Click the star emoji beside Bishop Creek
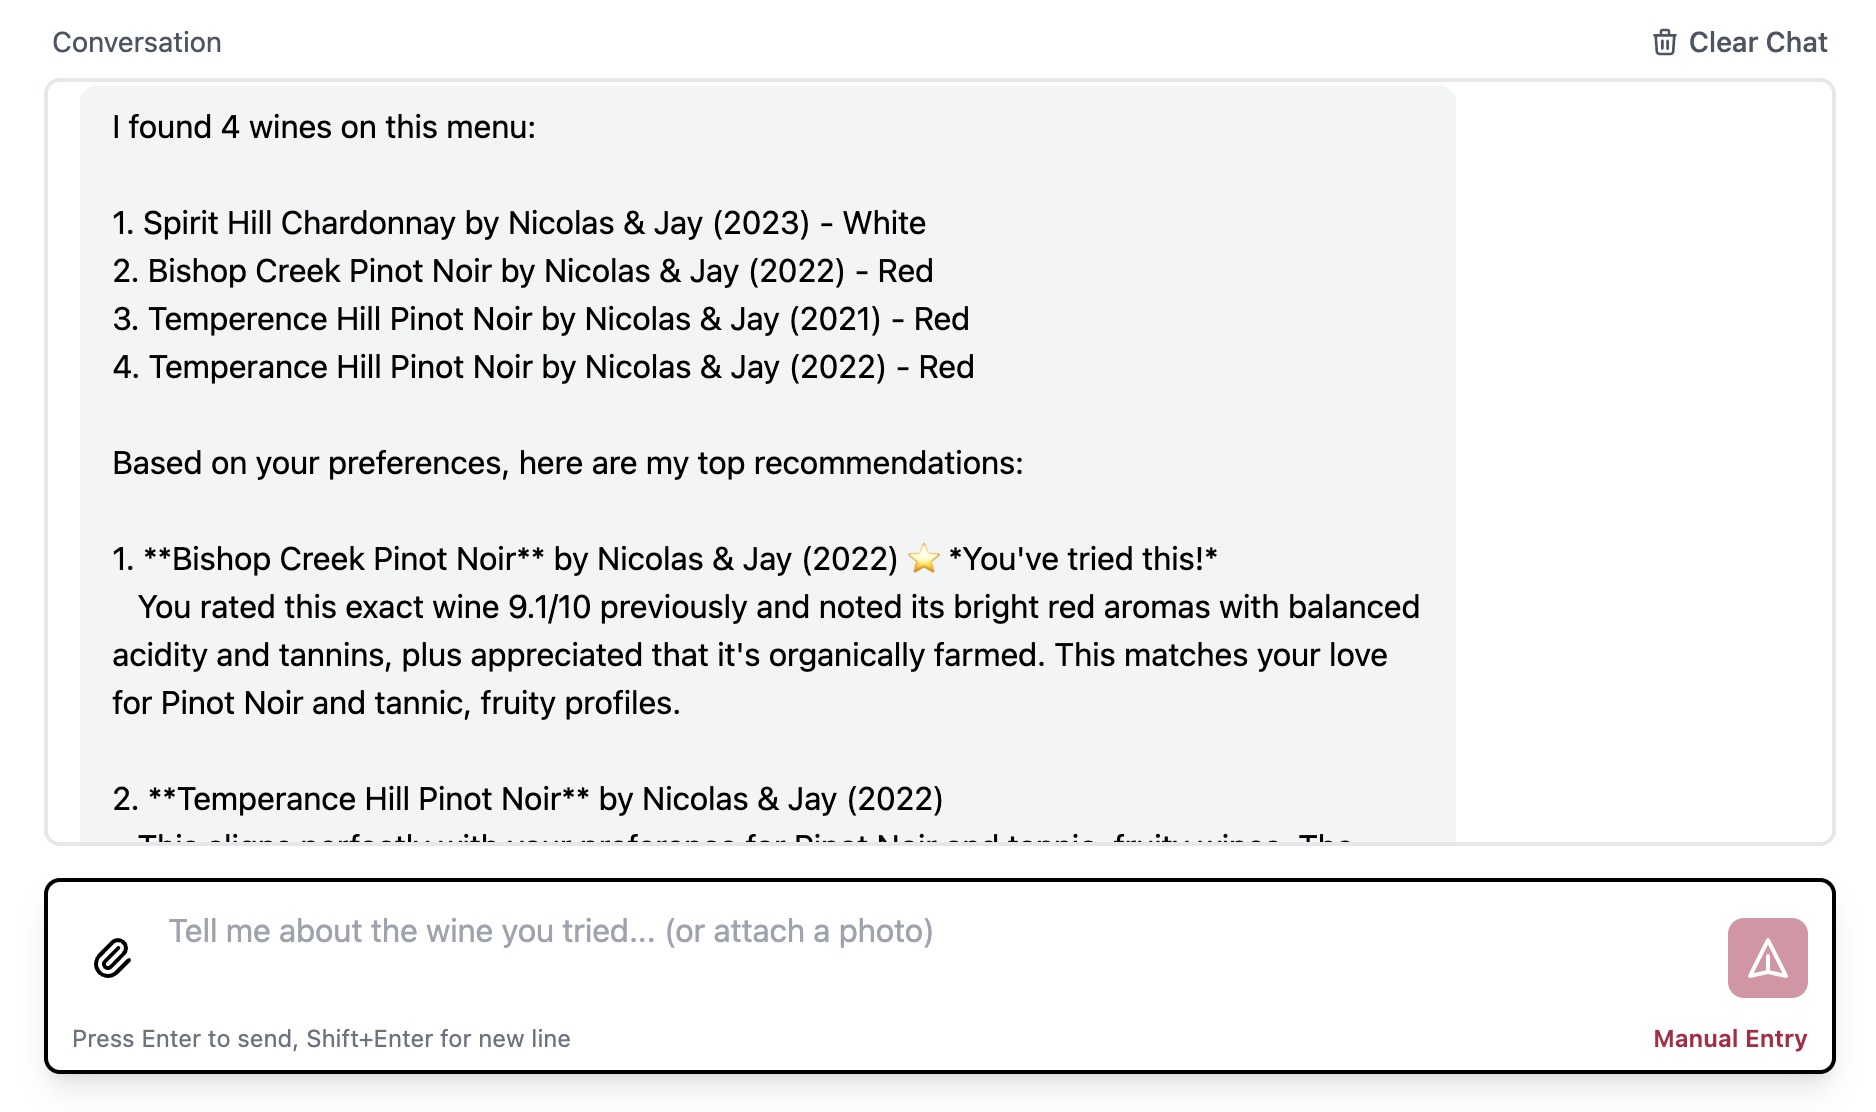This screenshot has width=1876, height=1112. (923, 559)
